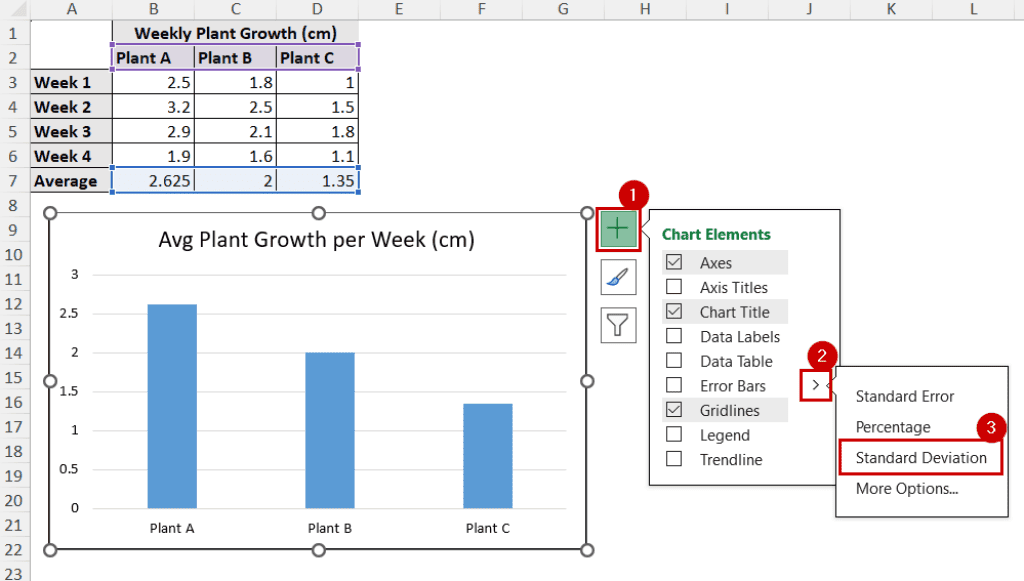
Task: Choose Standard Deviation from the submenu
Action: coord(918,457)
